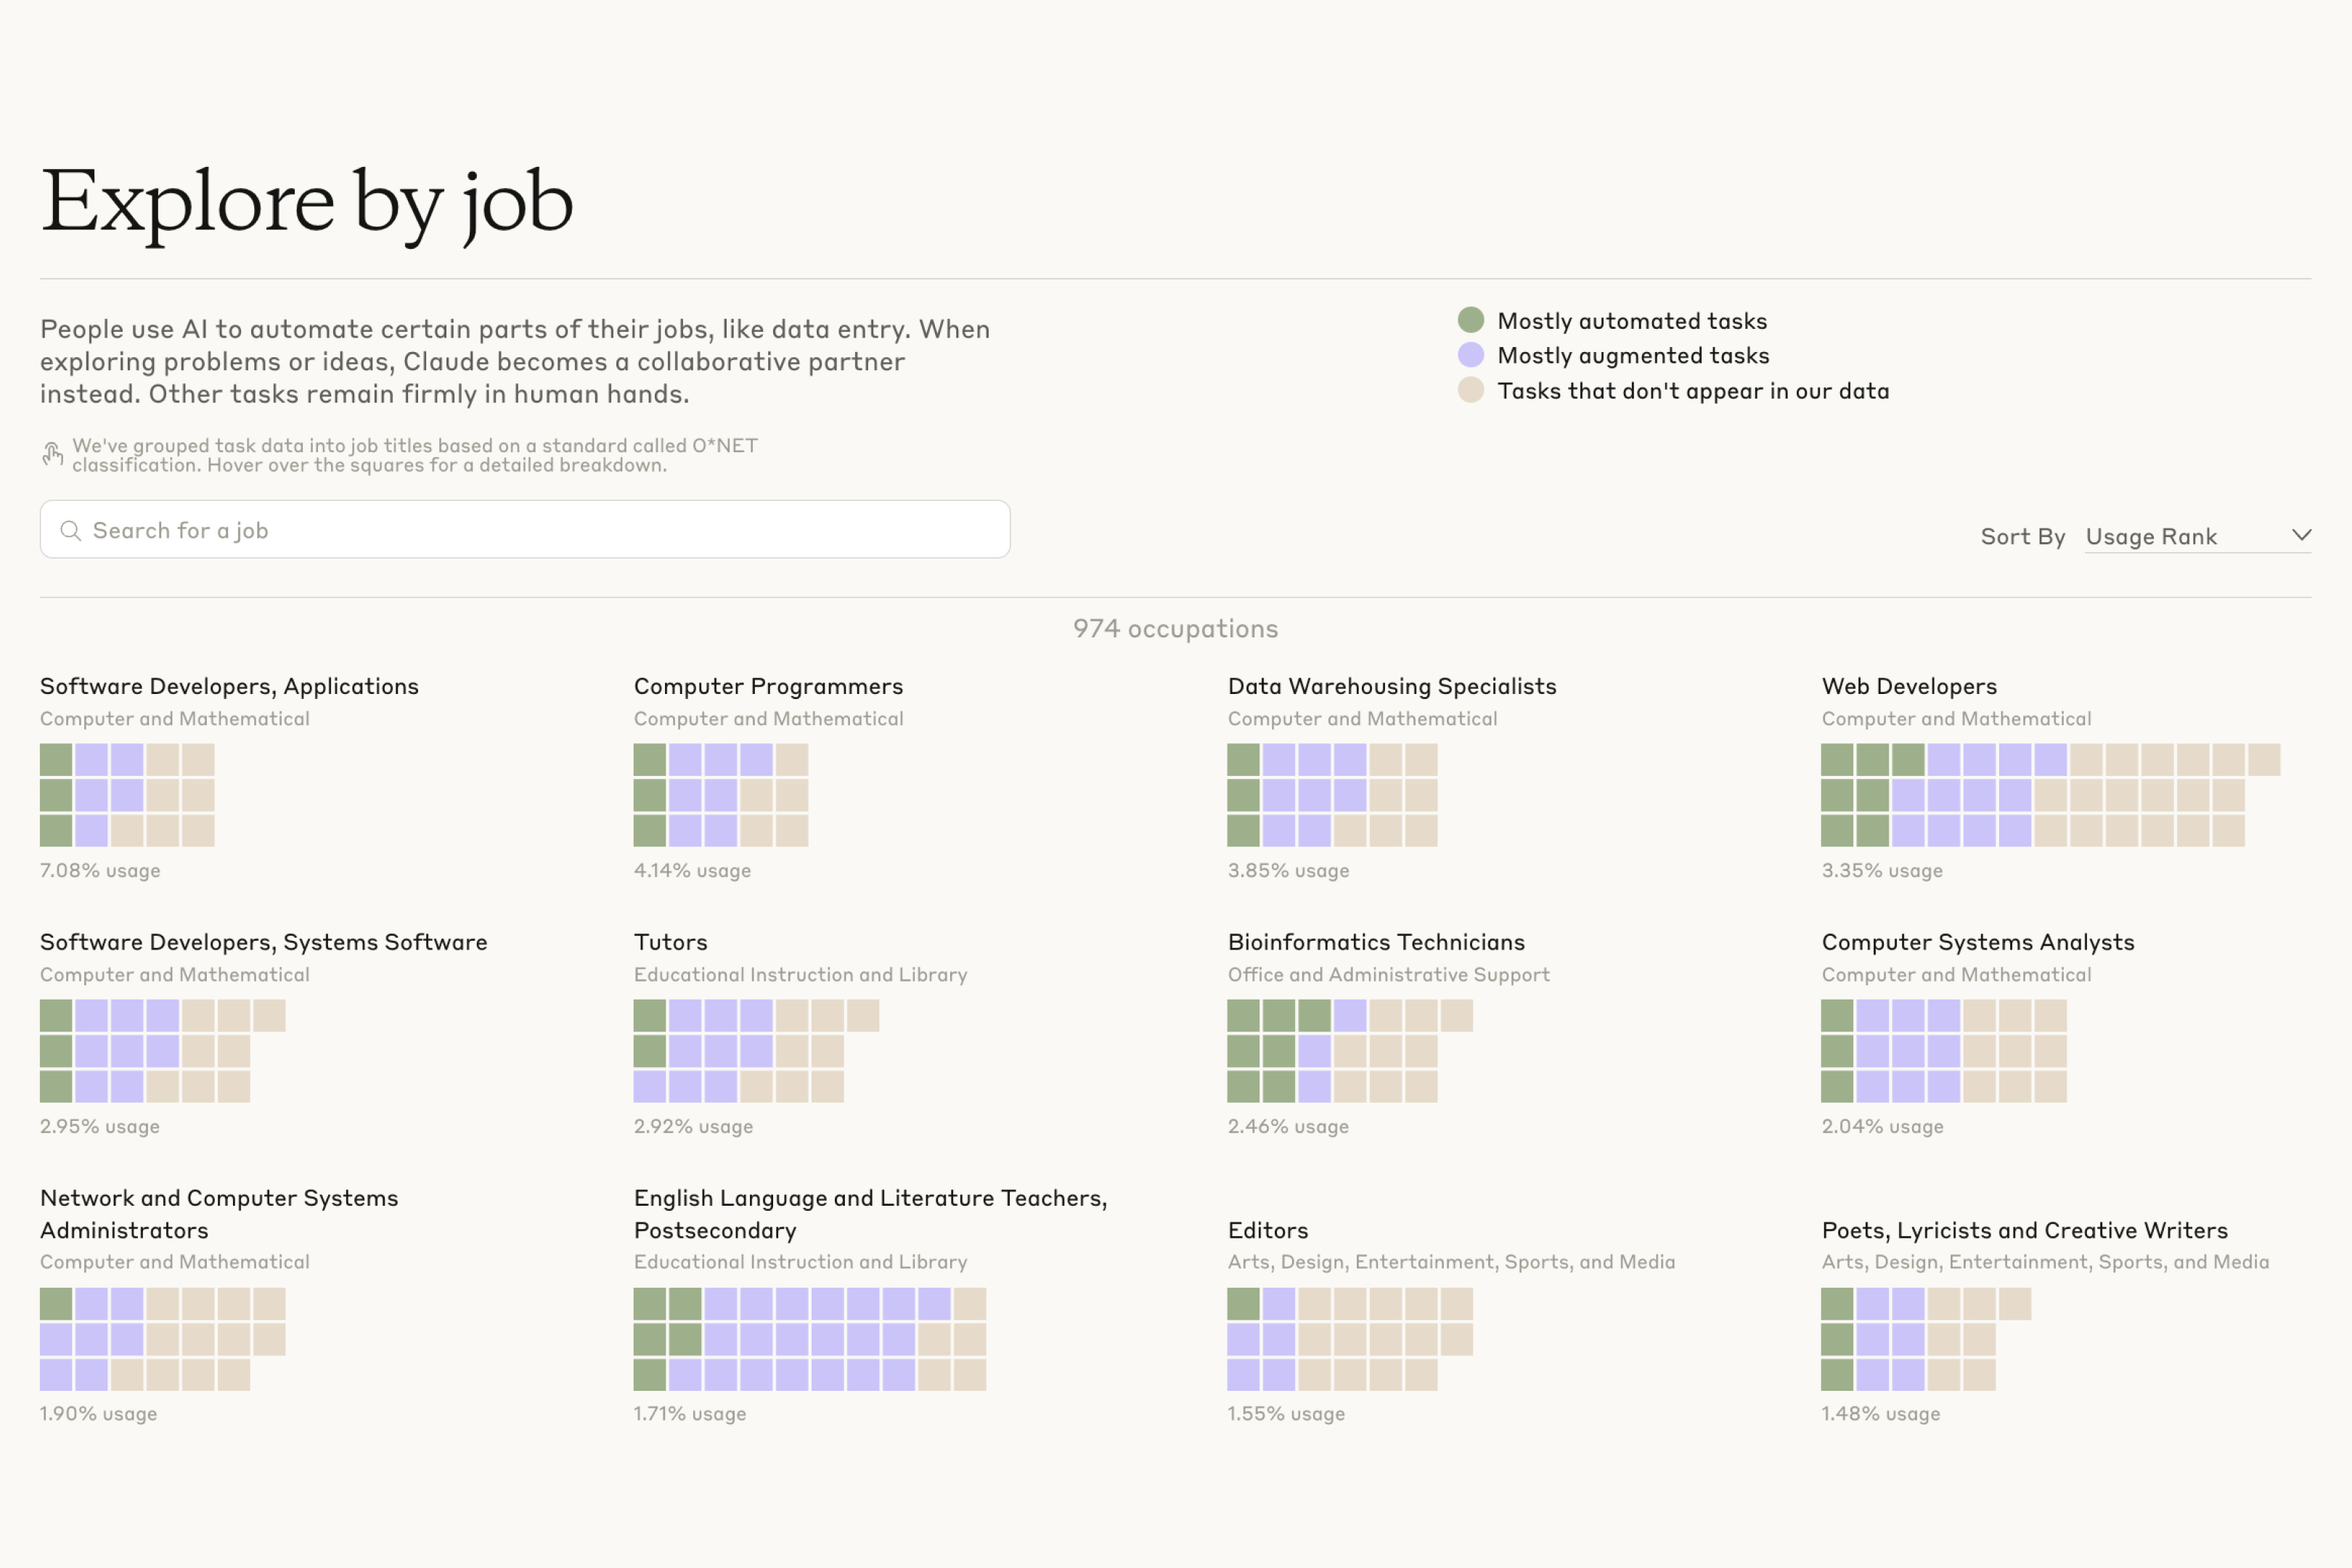Open Data Warehousing Specialists job title
The image size is (2352, 1568).
coord(1391,686)
